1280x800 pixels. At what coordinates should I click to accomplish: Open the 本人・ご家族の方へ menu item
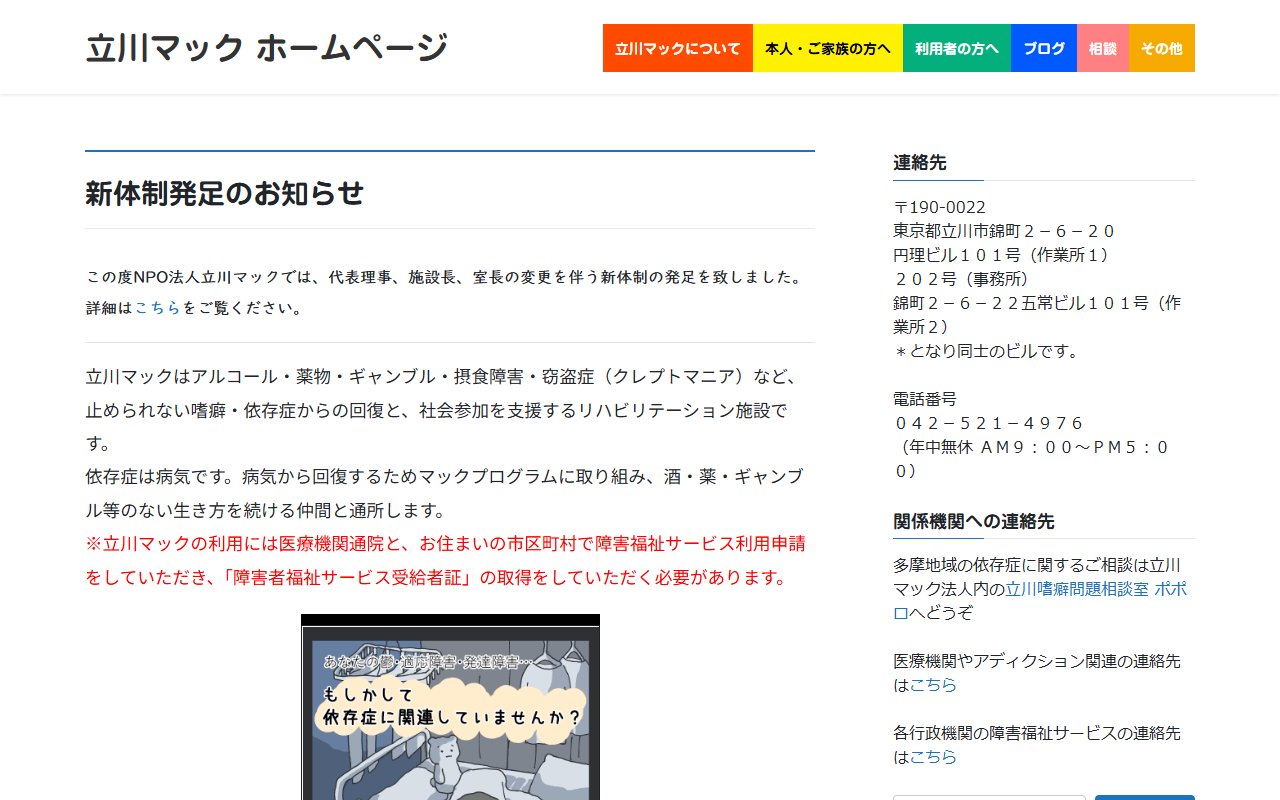[x=828, y=48]
